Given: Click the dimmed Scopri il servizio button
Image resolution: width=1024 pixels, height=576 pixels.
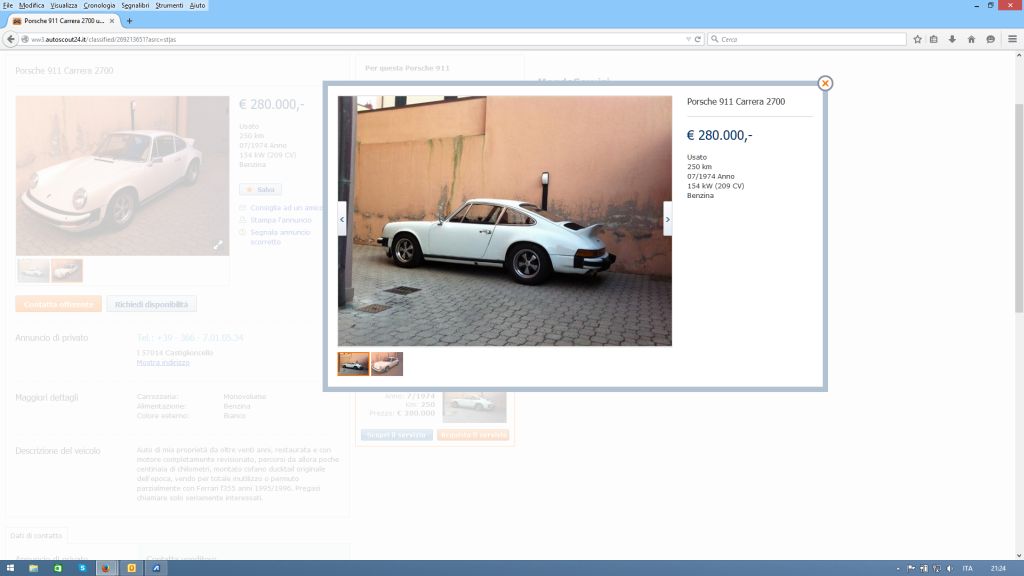Looking at the screenshot, I should click(x=396, y=435).
